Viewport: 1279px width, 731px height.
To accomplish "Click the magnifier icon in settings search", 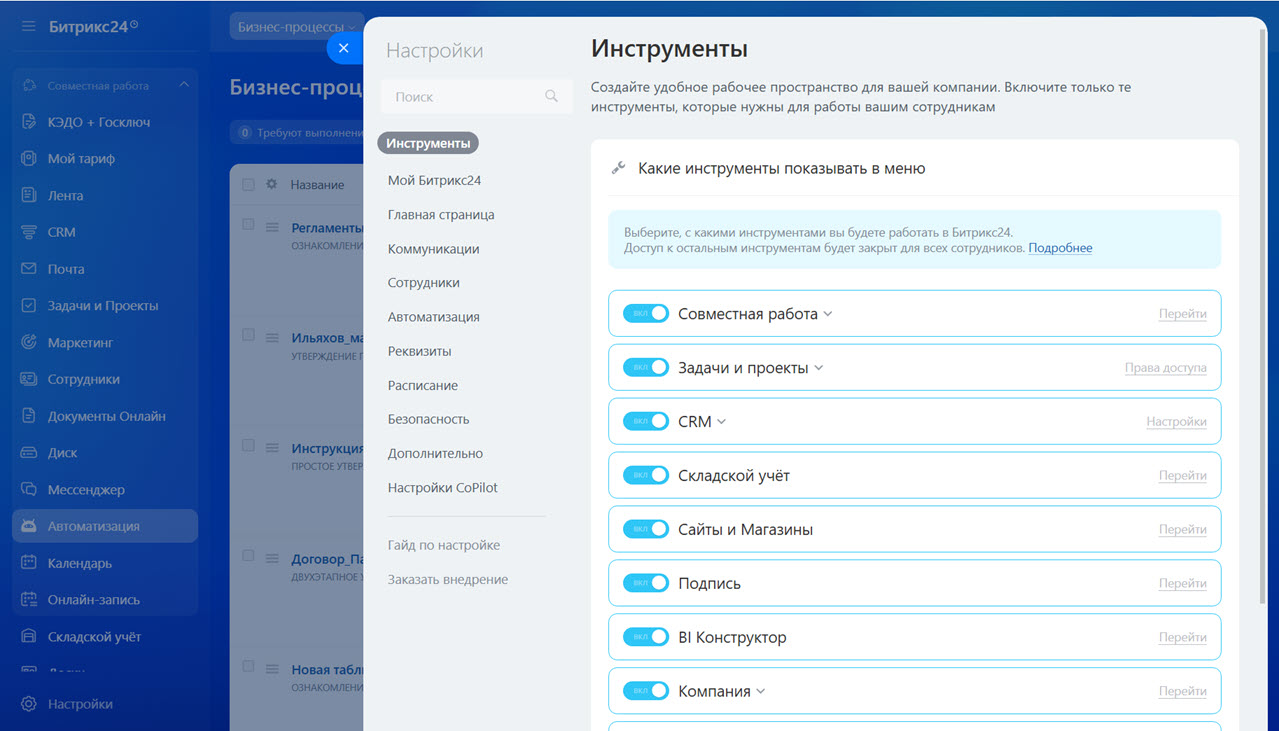I will tap(551, 97).
